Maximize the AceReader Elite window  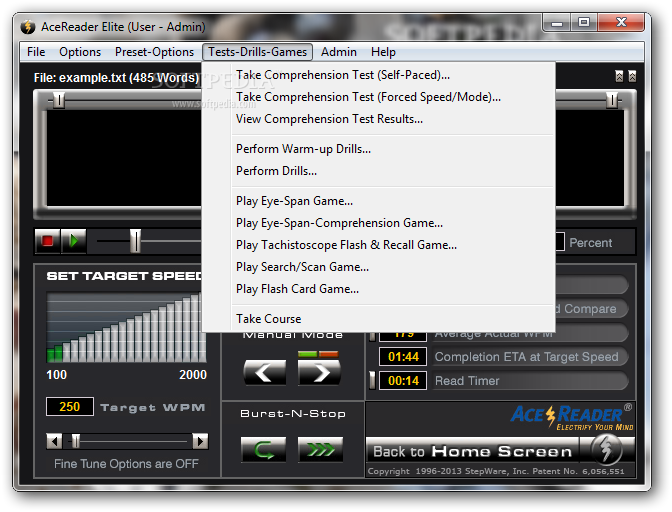click(583, 23)
